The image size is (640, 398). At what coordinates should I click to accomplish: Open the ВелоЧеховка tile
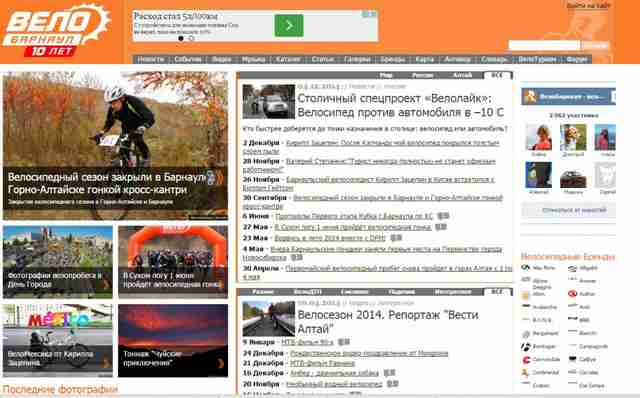coord(58,340)
